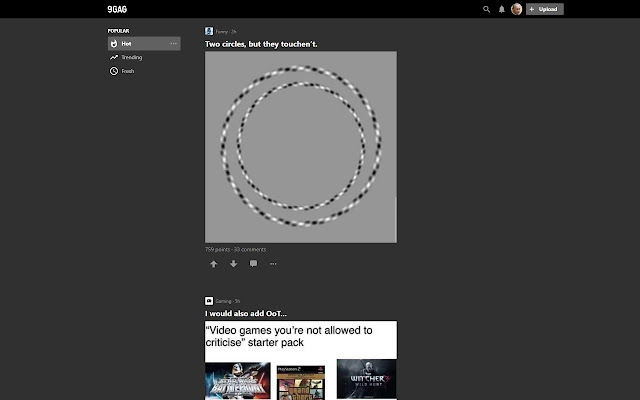The image size is (640, 400).
Task: Open the user profile avatar
Action: tap(516, 9)
